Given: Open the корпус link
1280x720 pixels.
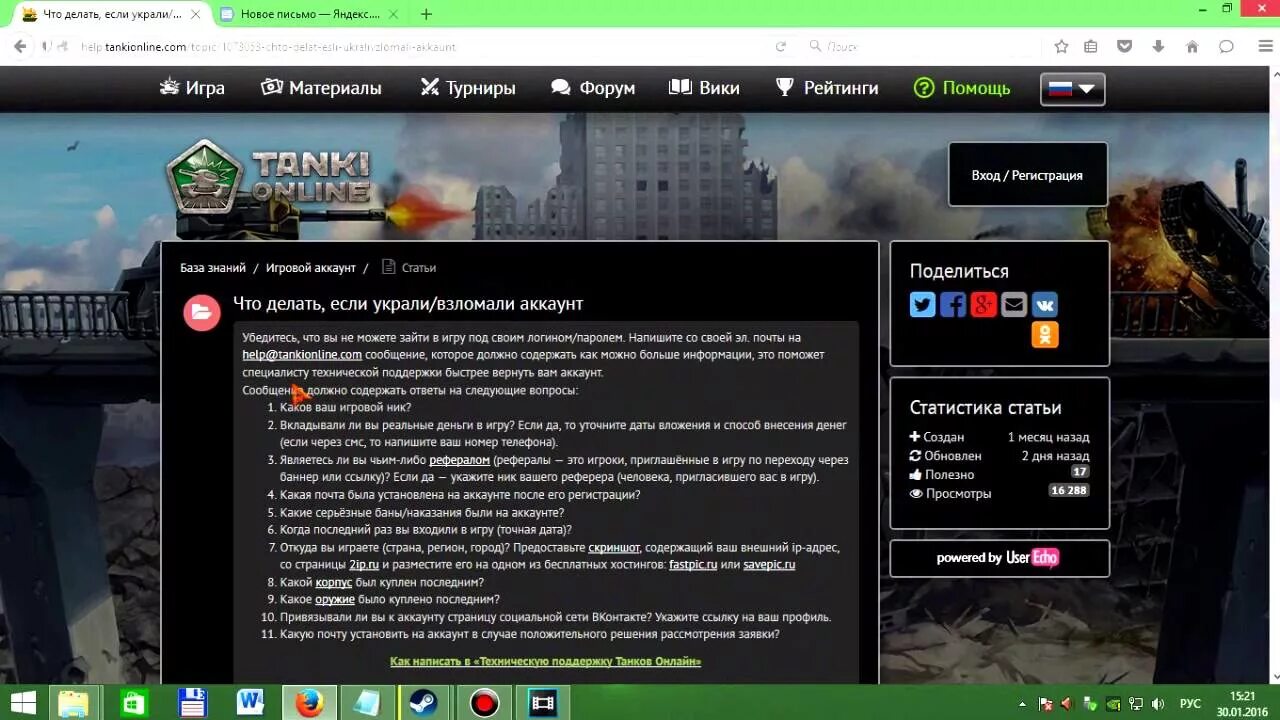Looking at the screenshot, I should pos(334,583).
